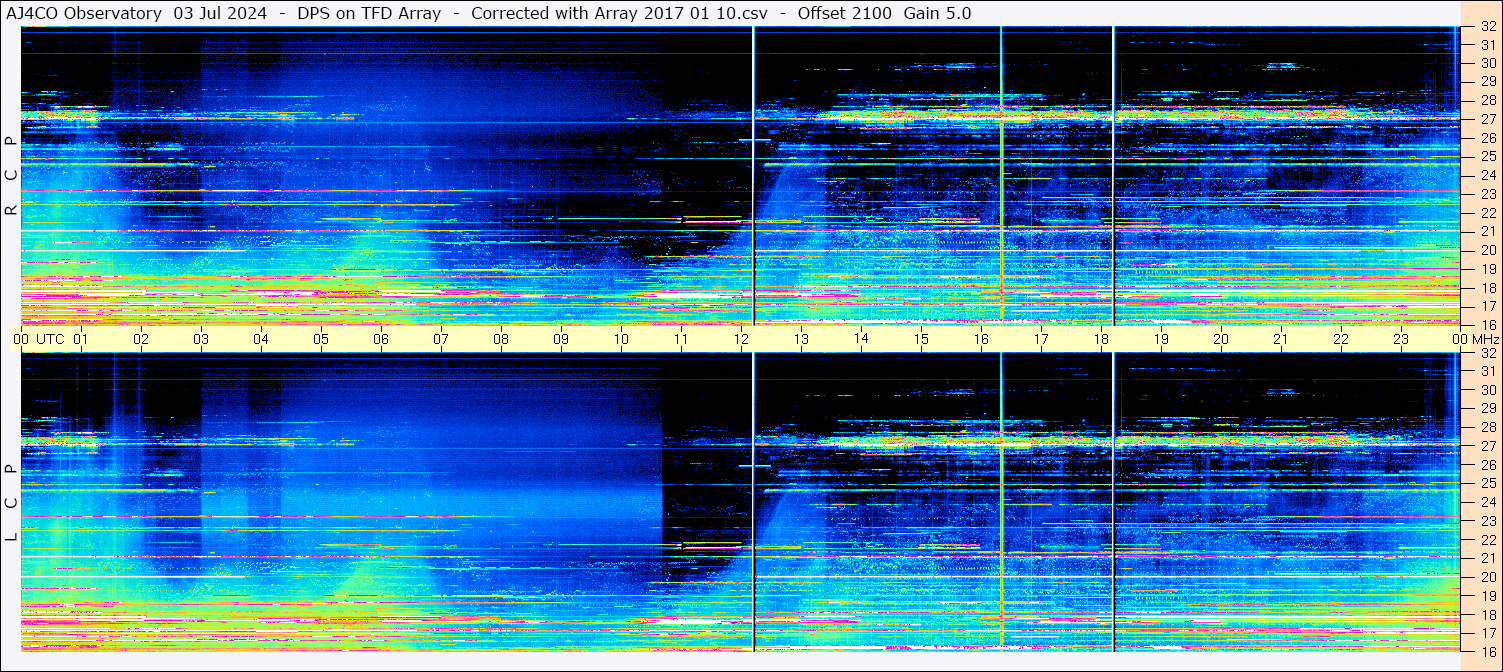Click the 16 frequency label of LCP panel
This screenshot has height=672, width=1503.
1487,651
